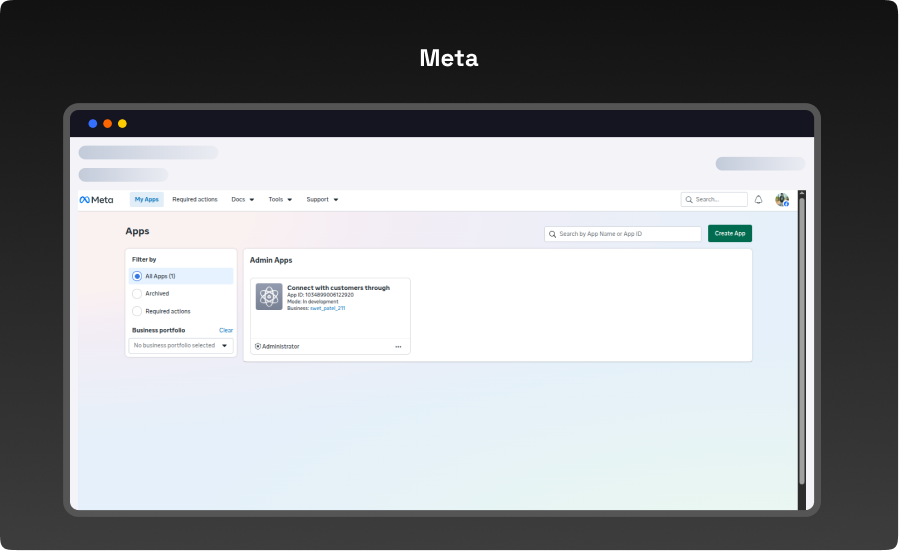Screen dimensions: 899x551
Task: Click the Create App button
Action: click(x=730, y=233)
